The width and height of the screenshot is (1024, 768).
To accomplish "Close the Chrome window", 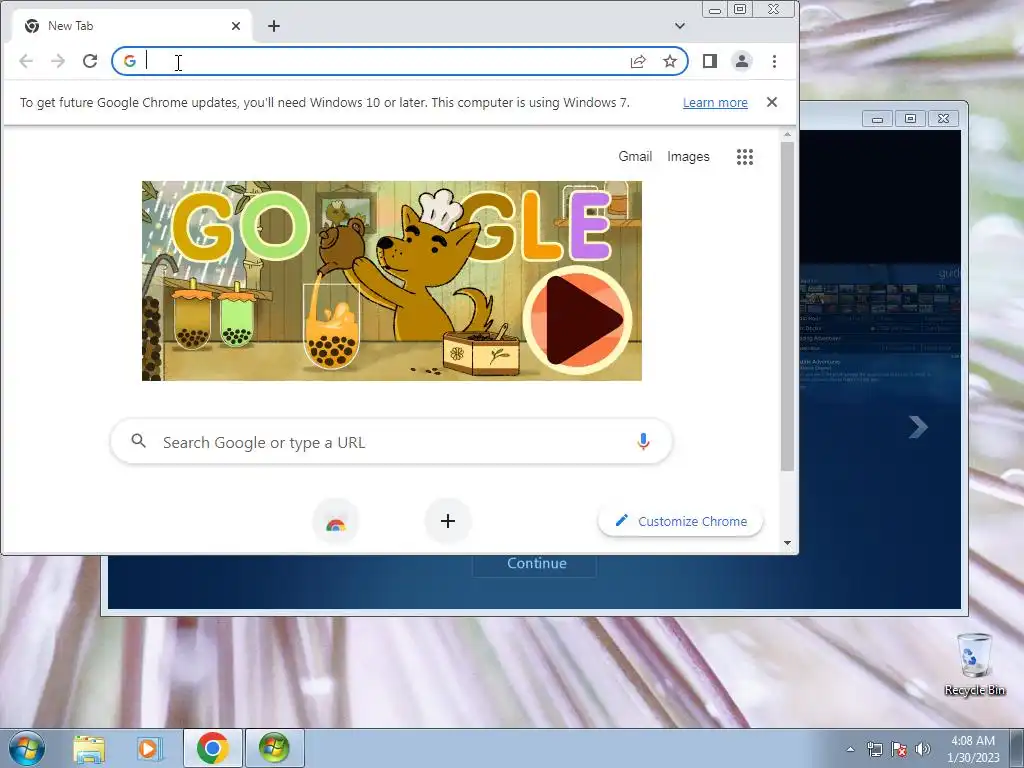I will coord(774,9).
